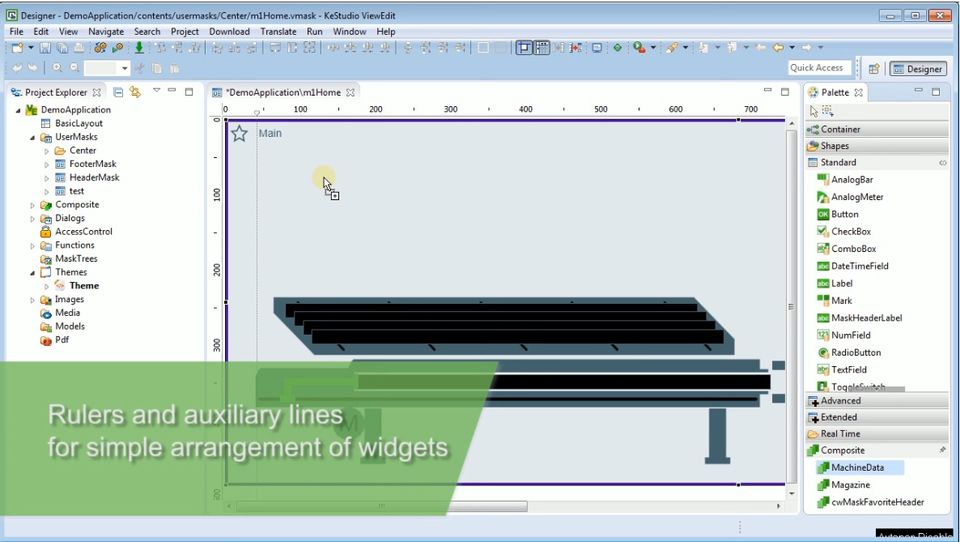Screen dimensions: 960x542
Task: Expand the Dialogs tree node
Action: [x=32, y=219]
